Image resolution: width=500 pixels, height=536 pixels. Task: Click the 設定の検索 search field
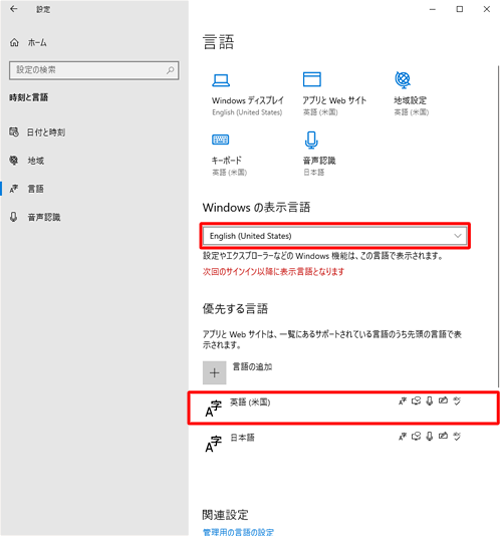pos(94,70)
